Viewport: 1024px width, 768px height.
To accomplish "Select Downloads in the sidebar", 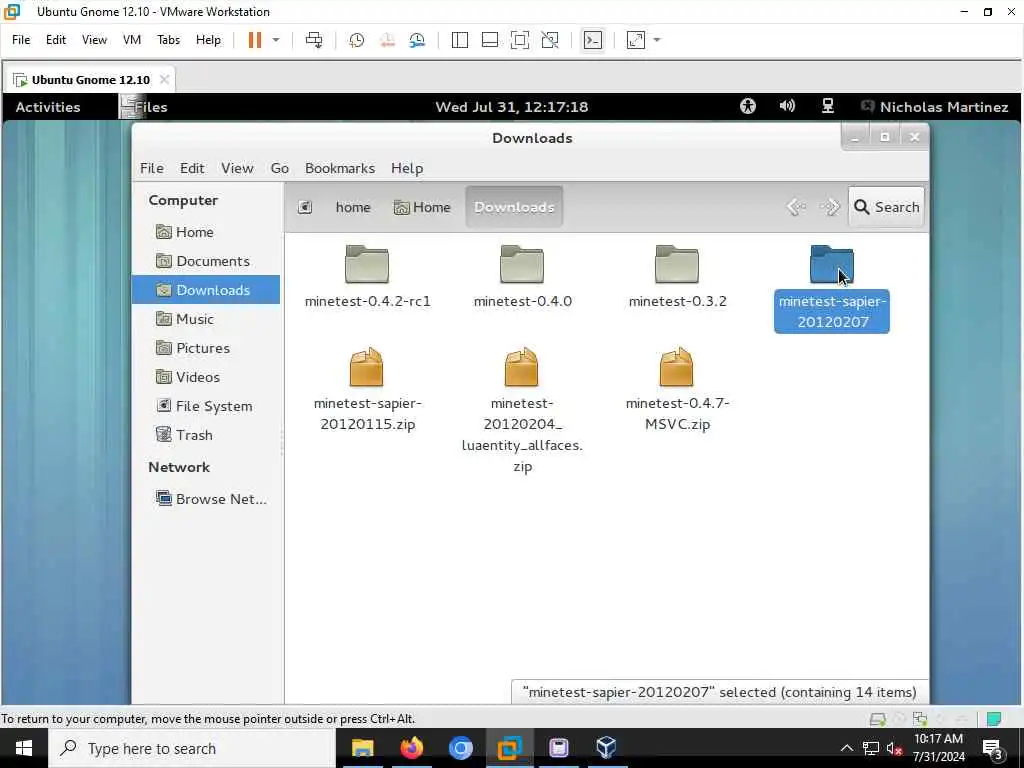I will click(206, 290).
